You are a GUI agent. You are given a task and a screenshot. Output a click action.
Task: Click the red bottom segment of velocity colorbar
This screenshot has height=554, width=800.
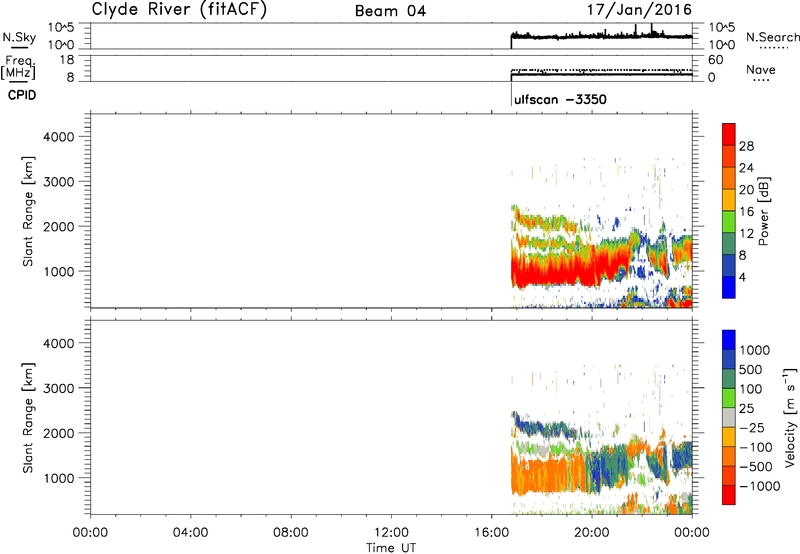point(729,495)
